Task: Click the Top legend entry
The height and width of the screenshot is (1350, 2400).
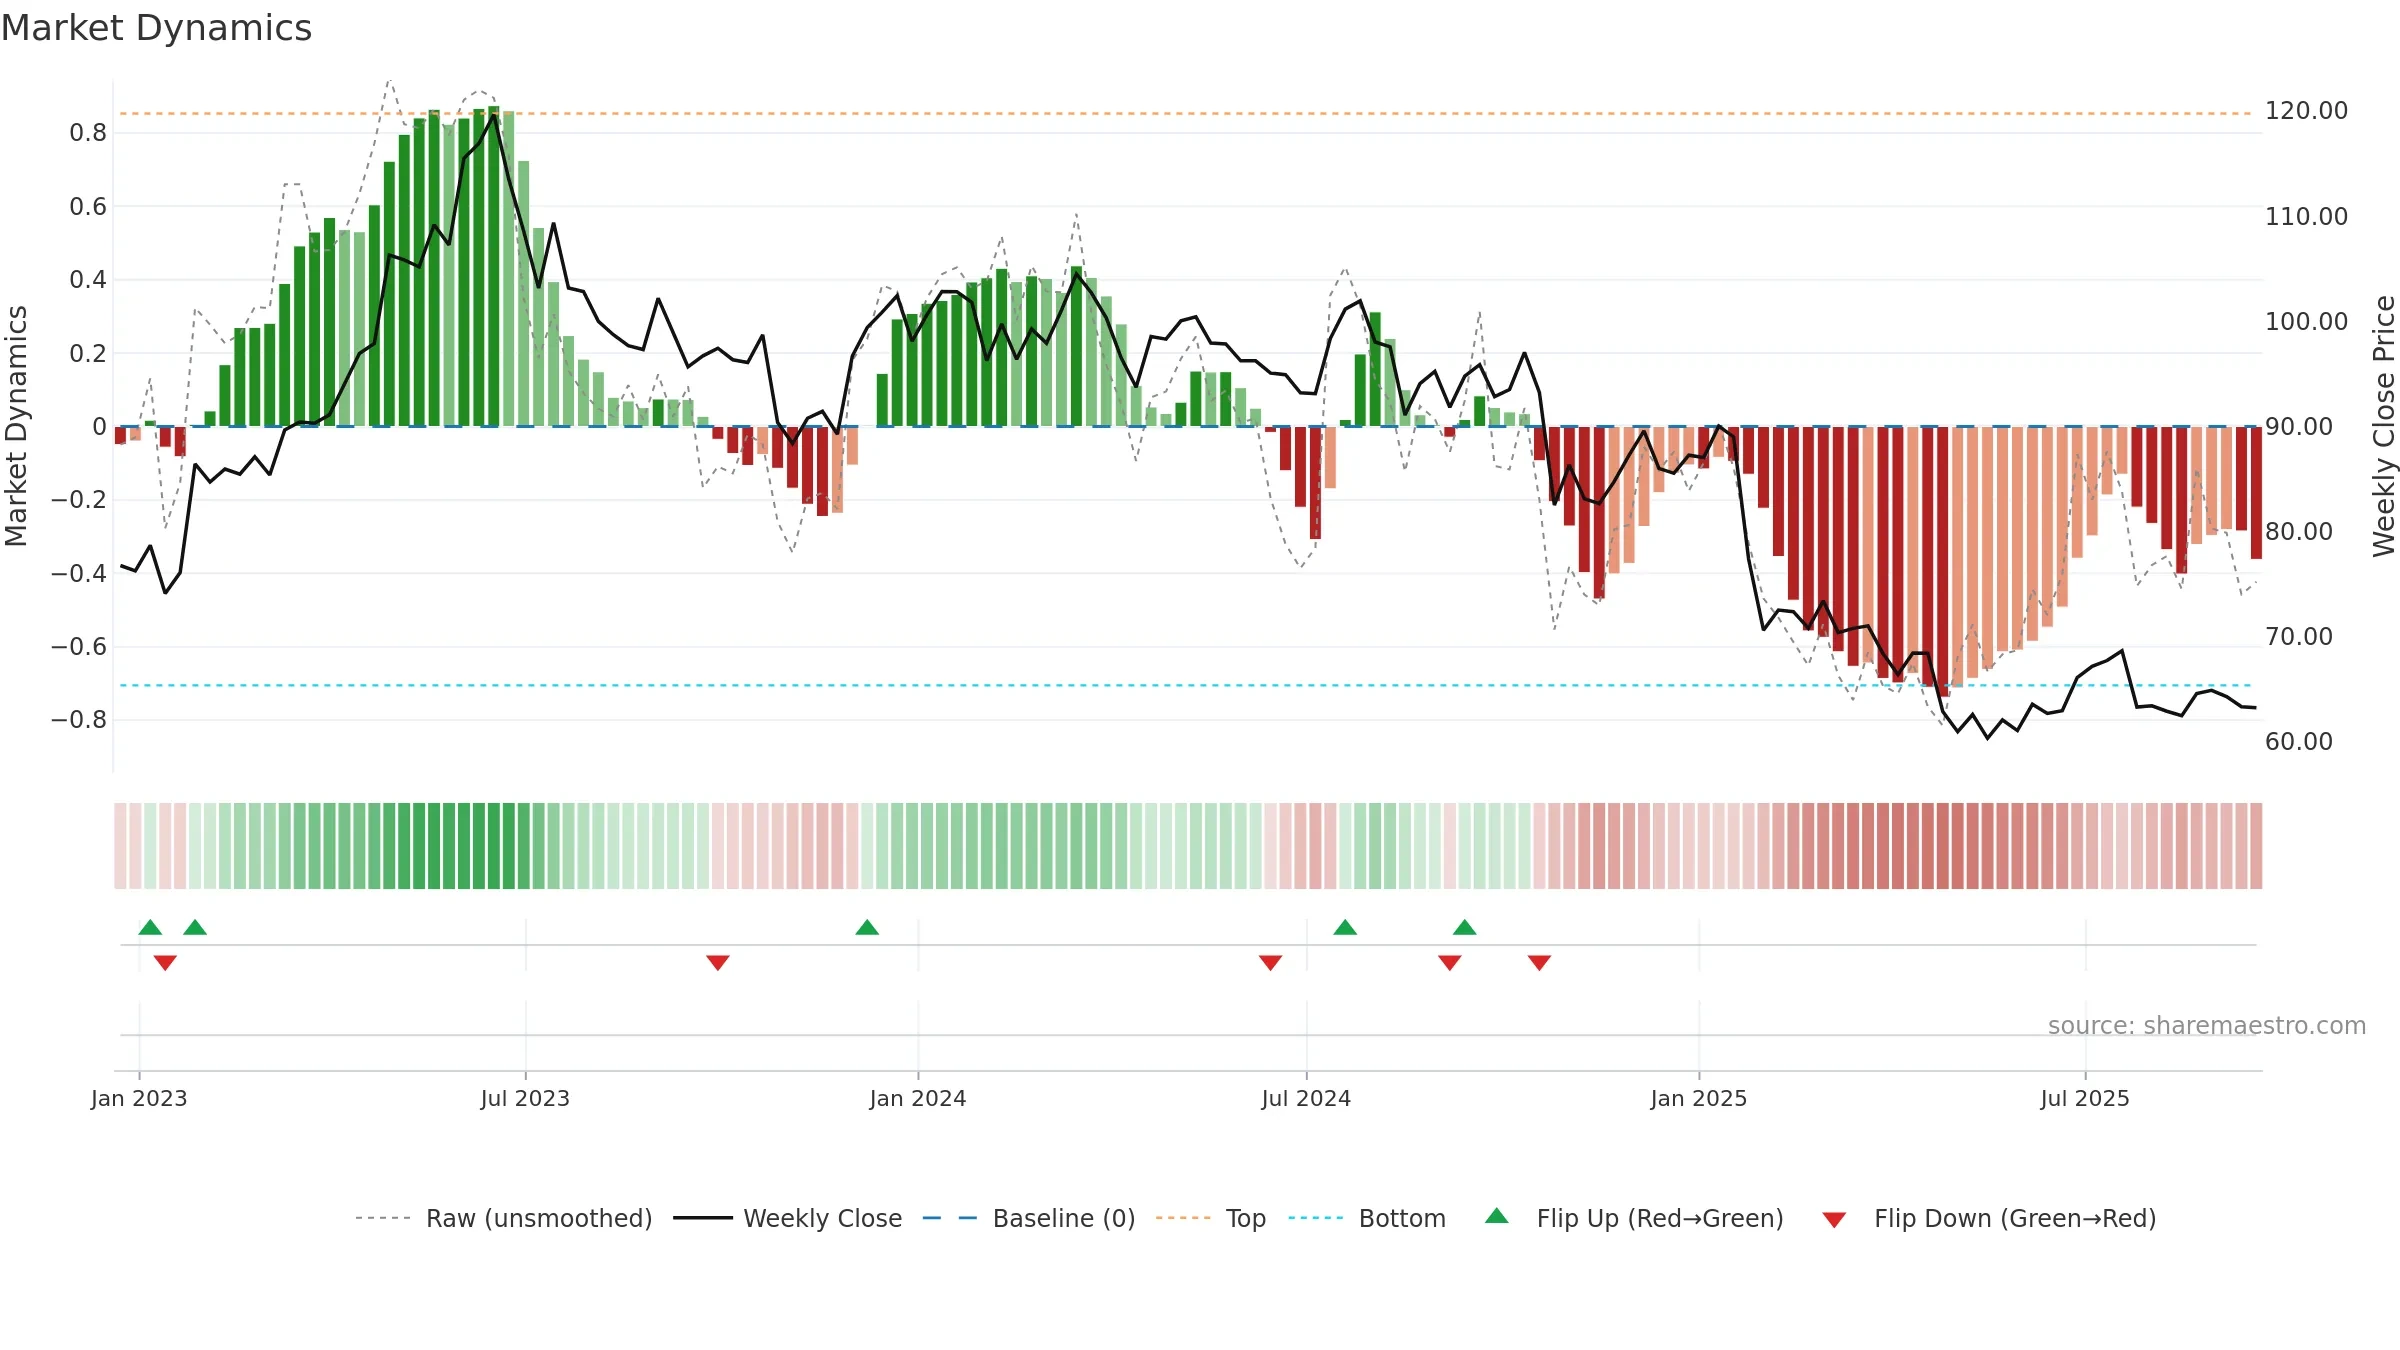Action: (1210, 1218)
